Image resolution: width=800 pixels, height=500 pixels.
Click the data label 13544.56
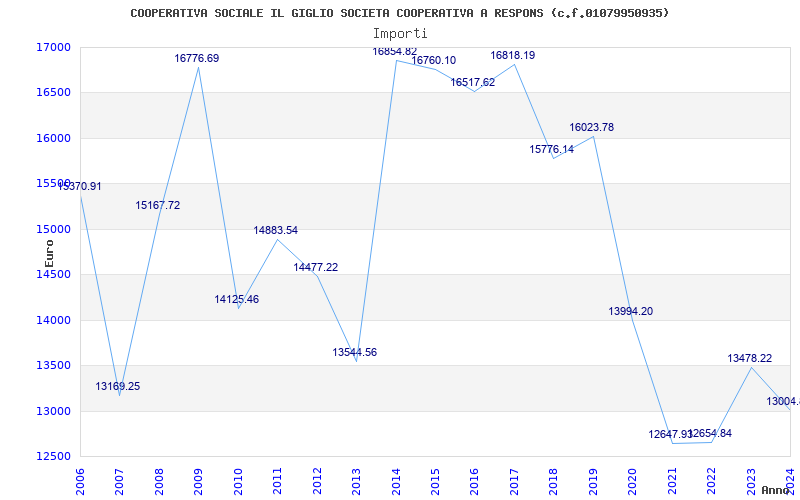355,352
